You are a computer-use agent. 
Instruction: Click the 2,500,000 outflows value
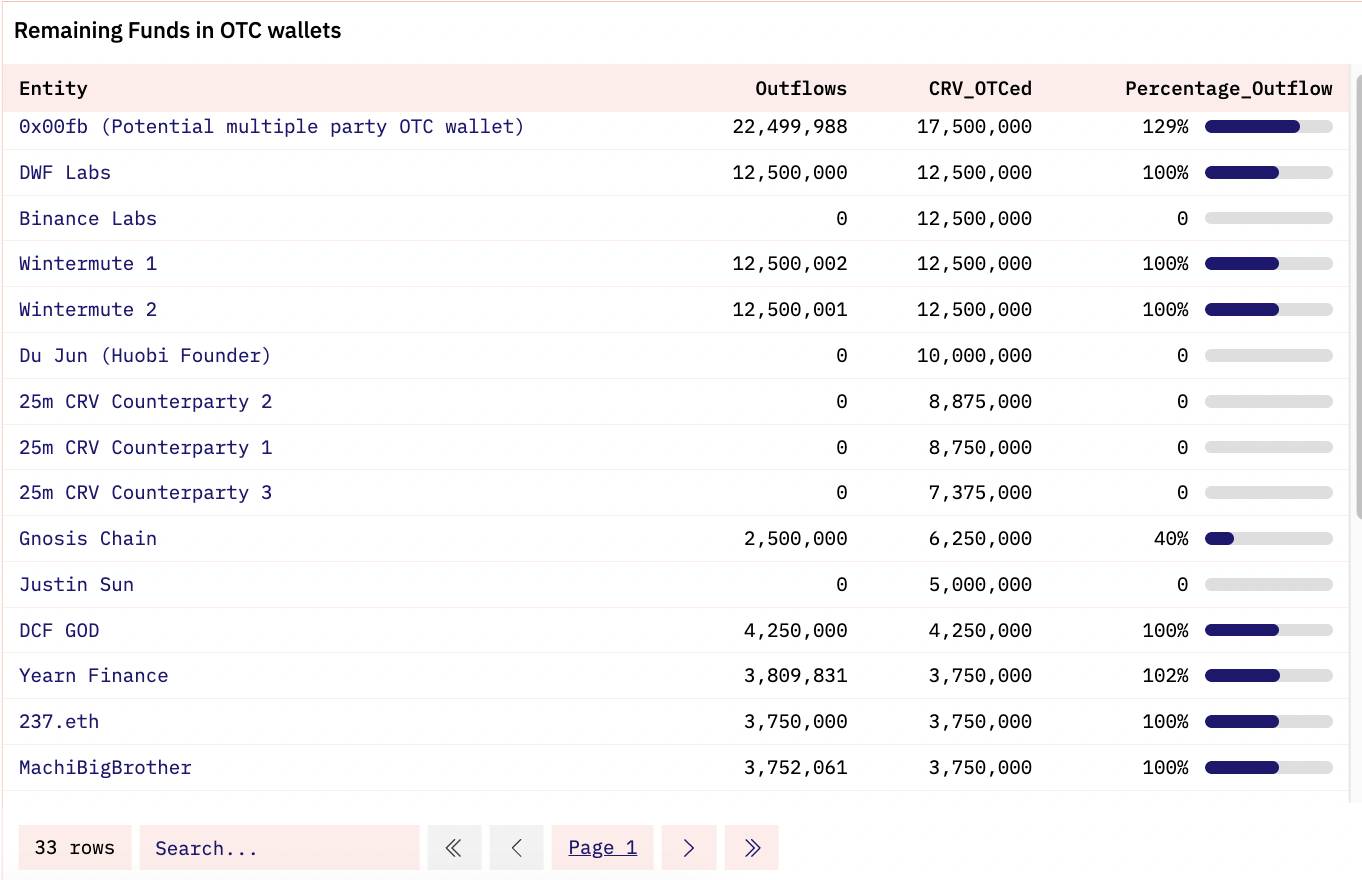coord(796,539)
